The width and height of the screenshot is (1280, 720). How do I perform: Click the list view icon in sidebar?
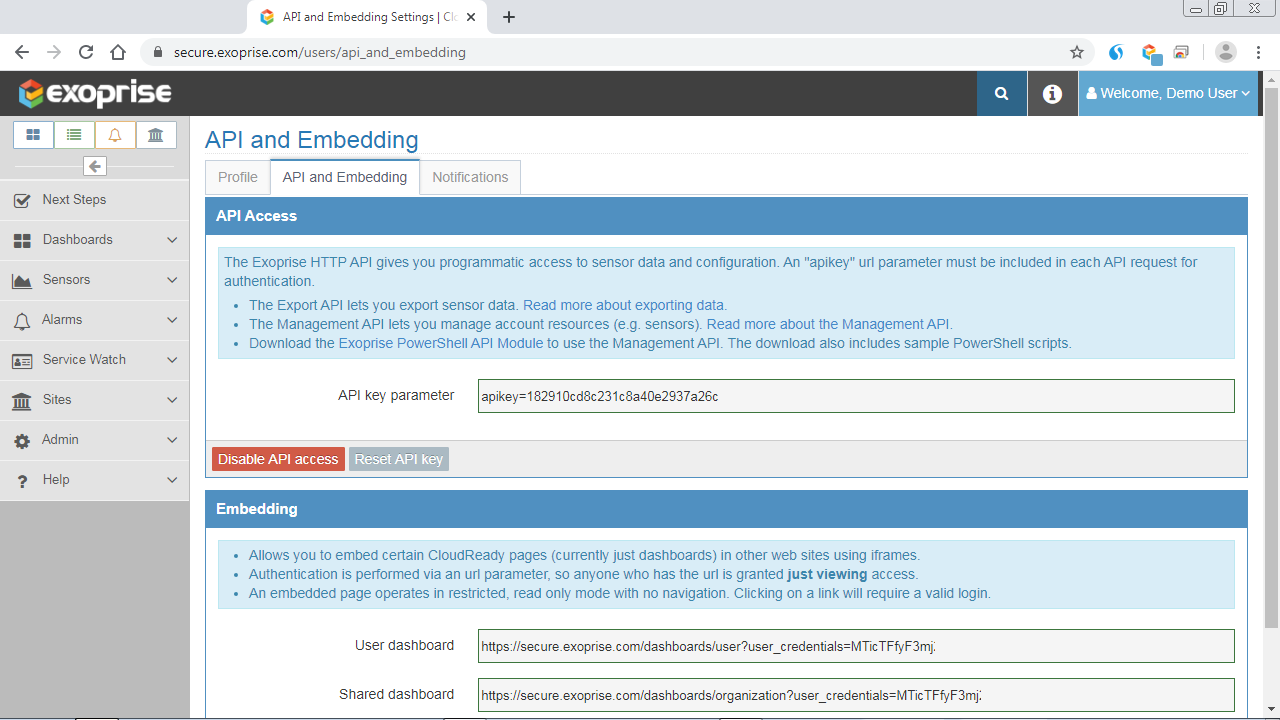point(74,135)
